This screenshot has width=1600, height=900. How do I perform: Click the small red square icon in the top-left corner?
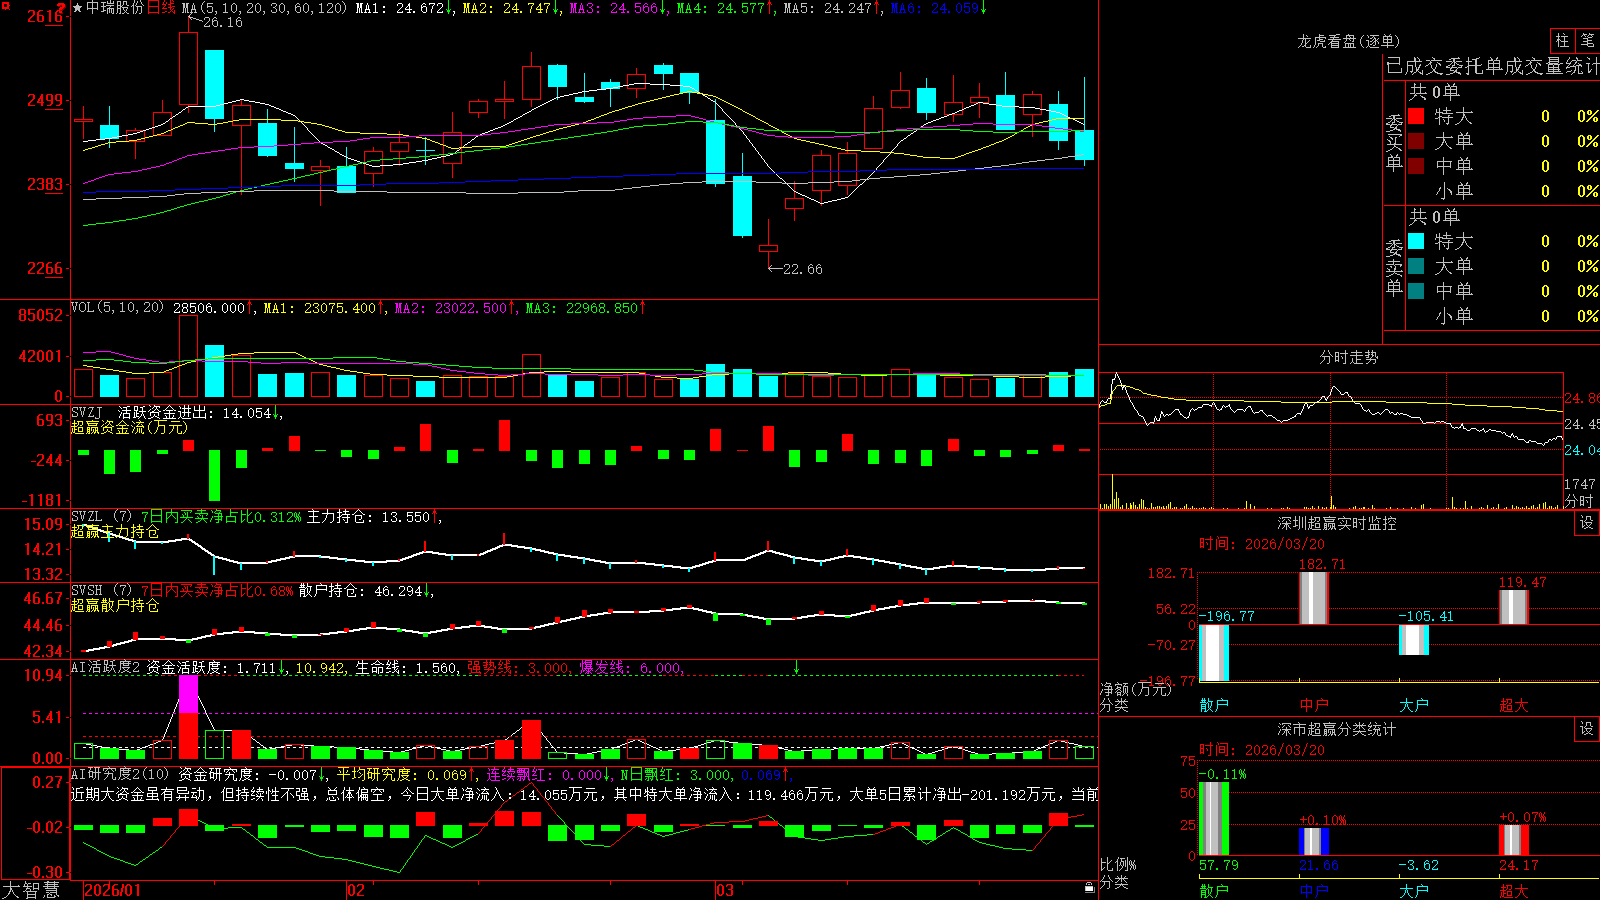(5, 6)
